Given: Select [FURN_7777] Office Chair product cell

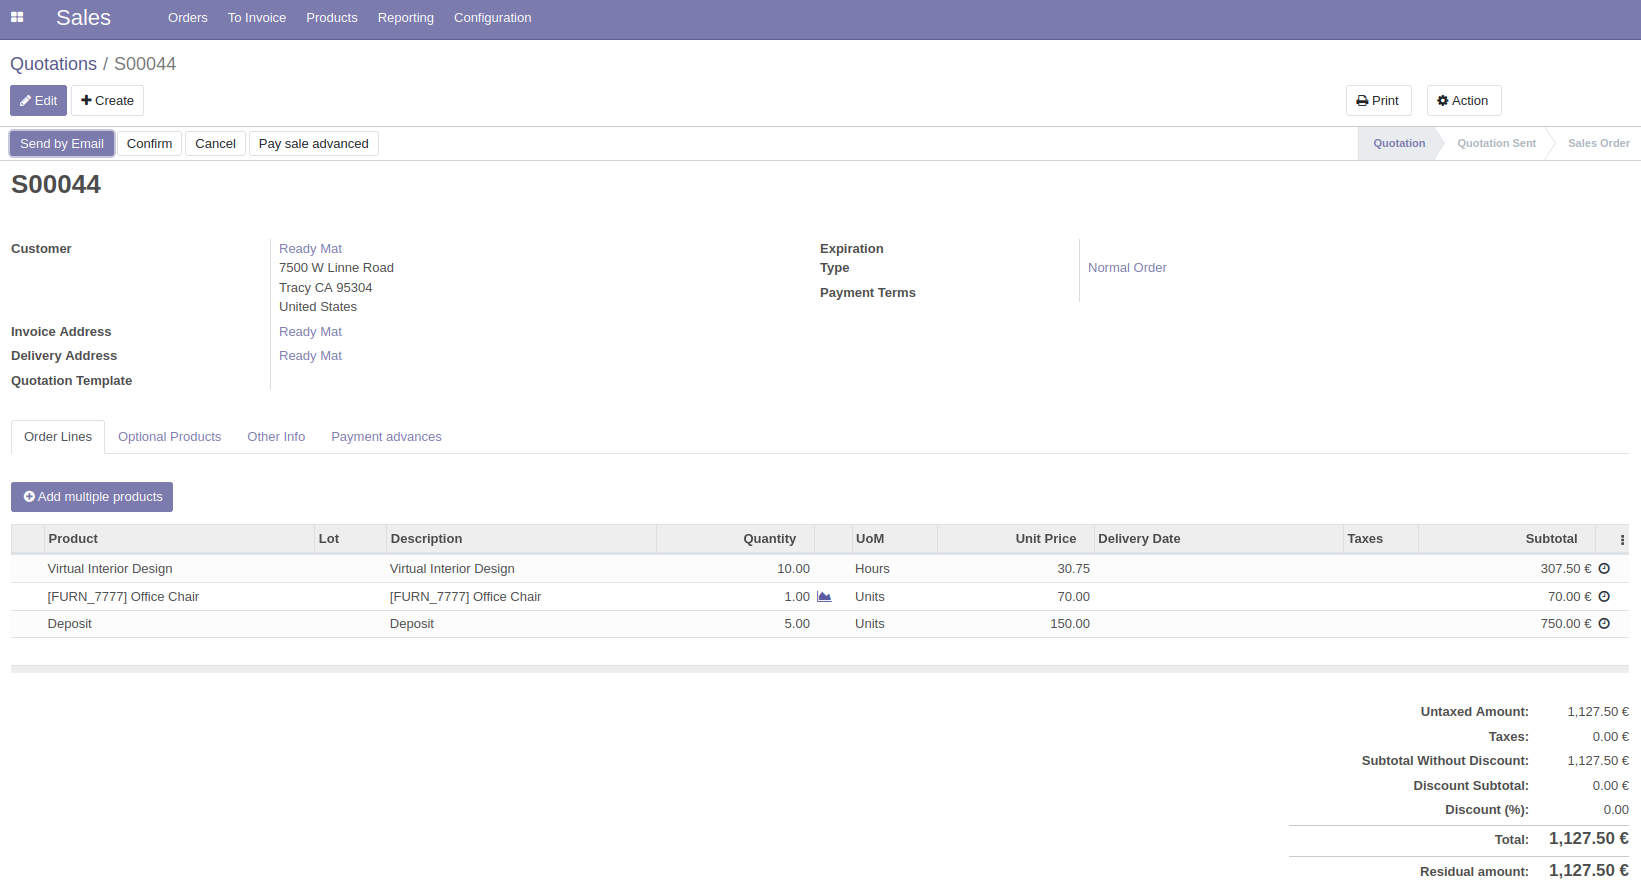Looking at the screenshot, I should [x=178, y=597].
